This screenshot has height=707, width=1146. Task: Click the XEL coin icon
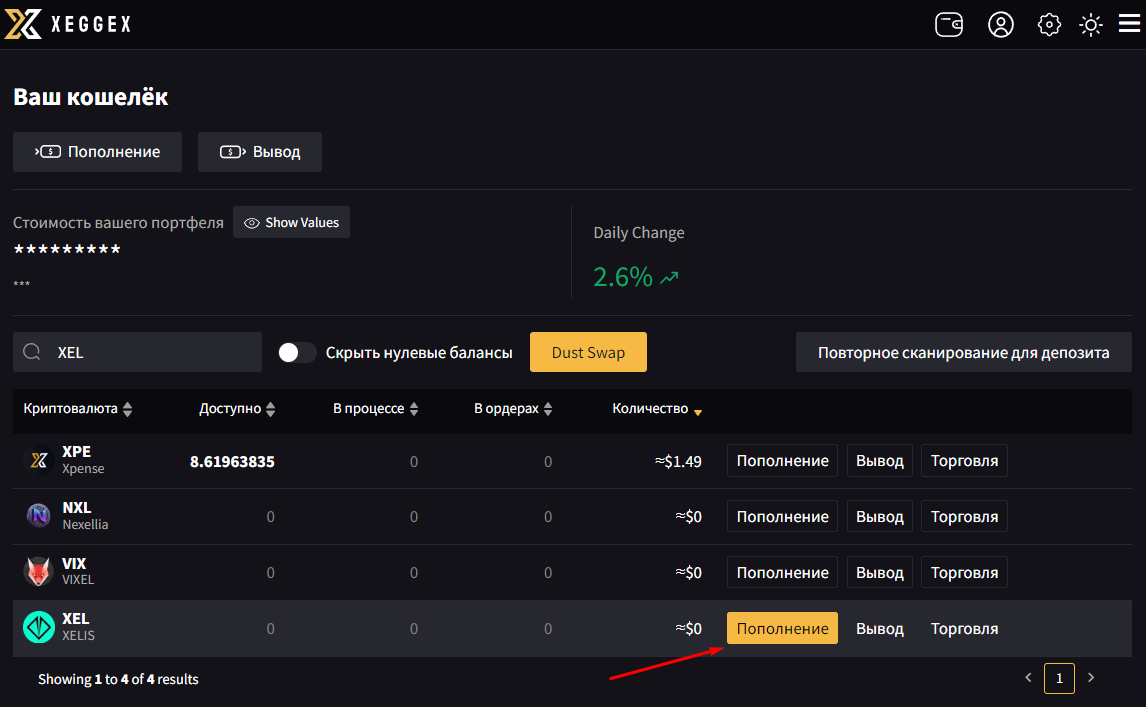click(39, 627)
